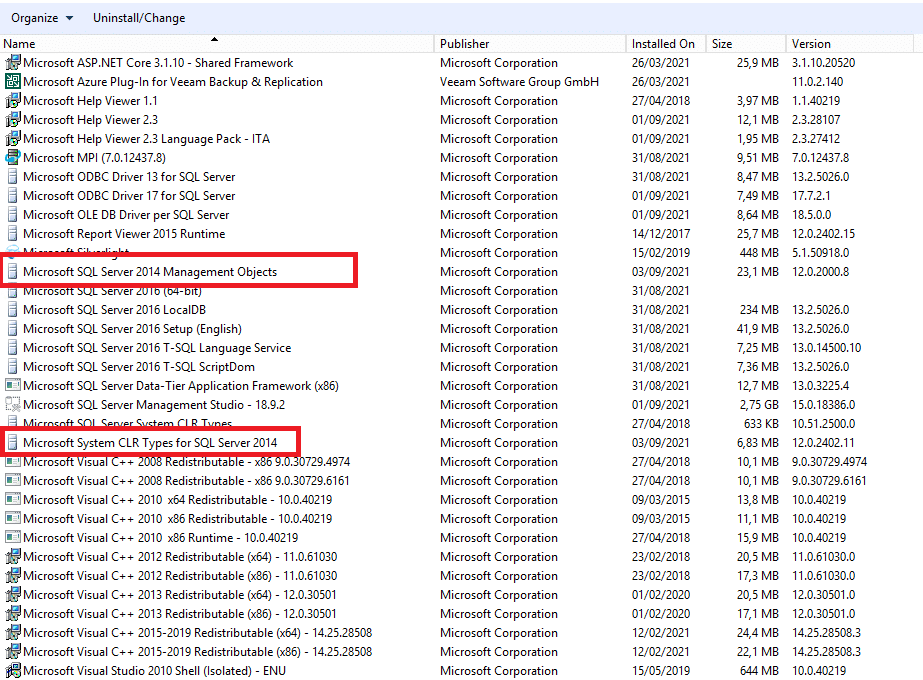
Task: Sort by the Name column header
Action: pos(217,44)
